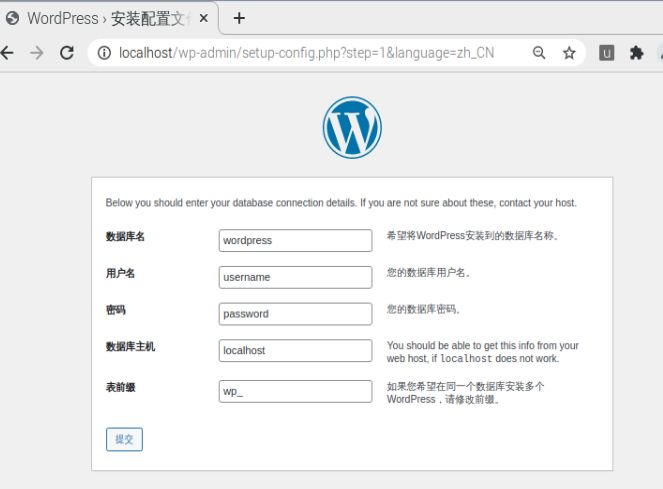Open the gray 'u' extension icon
The width and height of the screenshot is (663, 489).
pyautogui.click(x=606, y=53)
